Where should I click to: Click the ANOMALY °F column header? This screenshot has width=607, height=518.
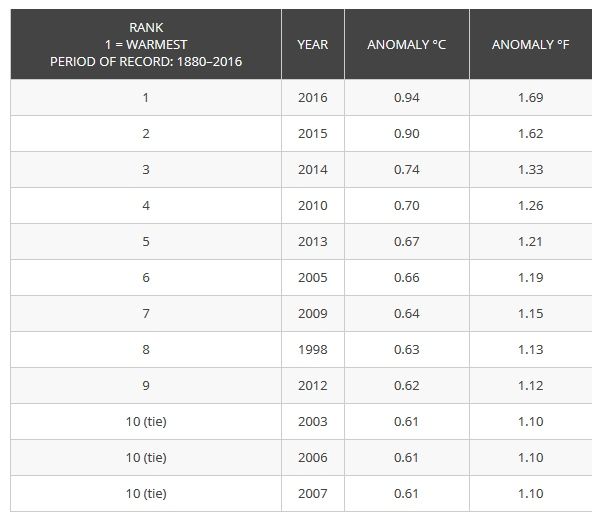tap(531, 44)
